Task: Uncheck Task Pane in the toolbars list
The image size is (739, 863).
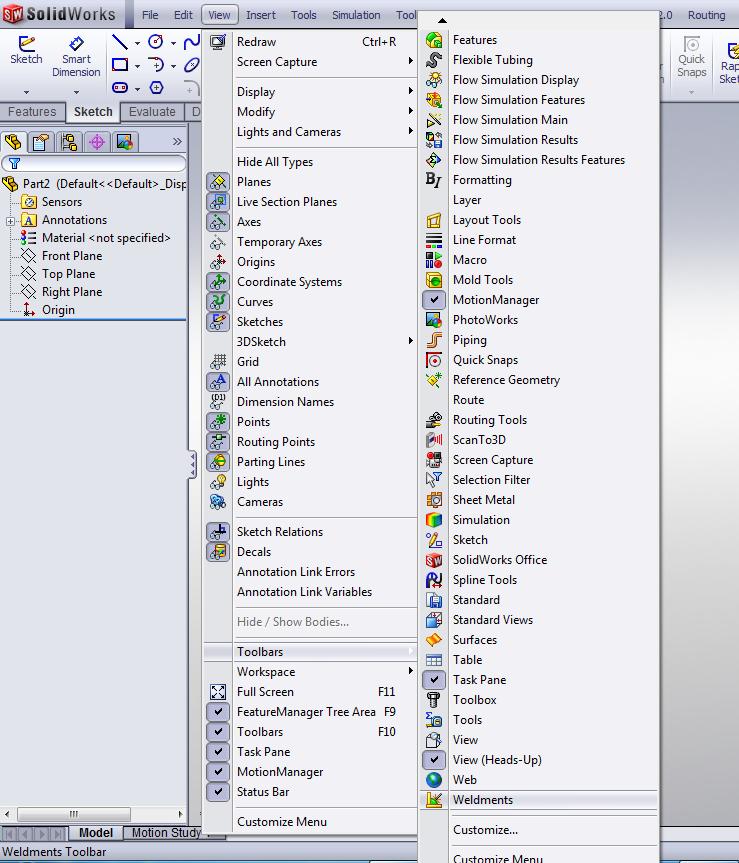Action: (x=434, y=680)
